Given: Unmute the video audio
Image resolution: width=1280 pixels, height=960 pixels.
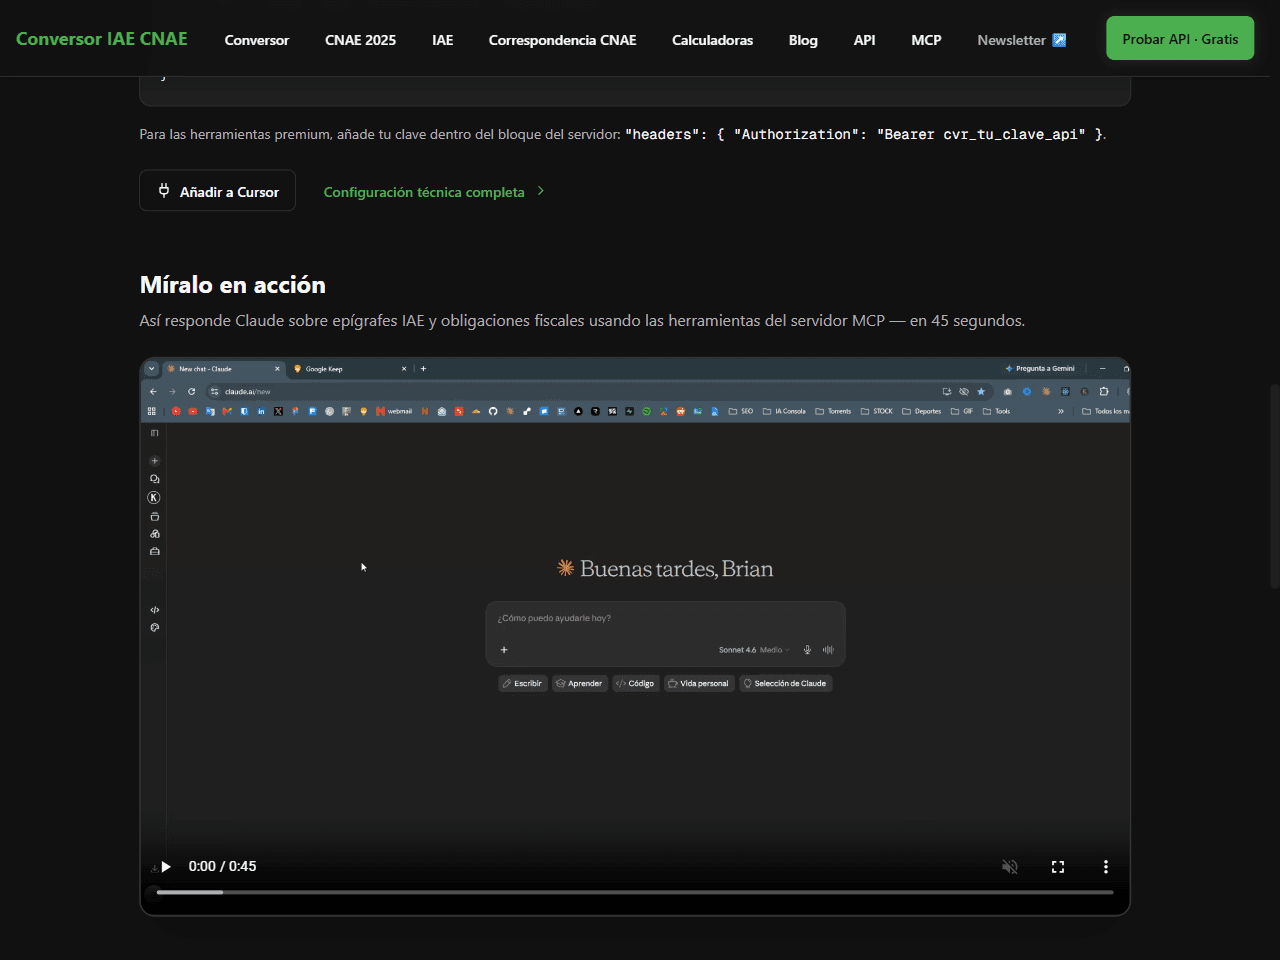Looking at the screenshot, I should tap(1010, 867).
